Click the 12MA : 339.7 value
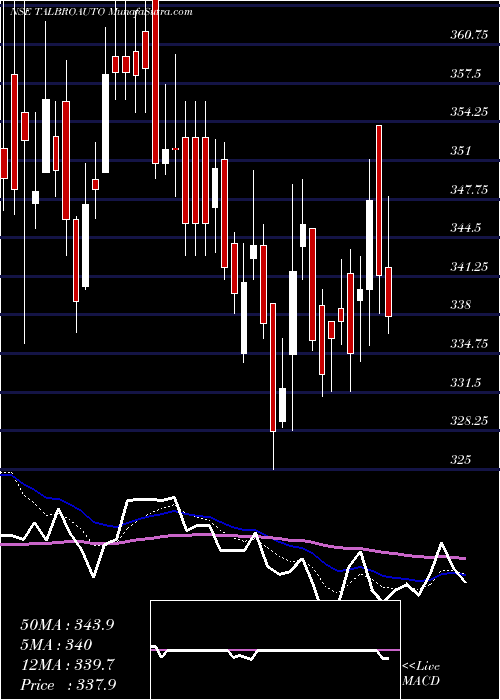 pos(68,665)
